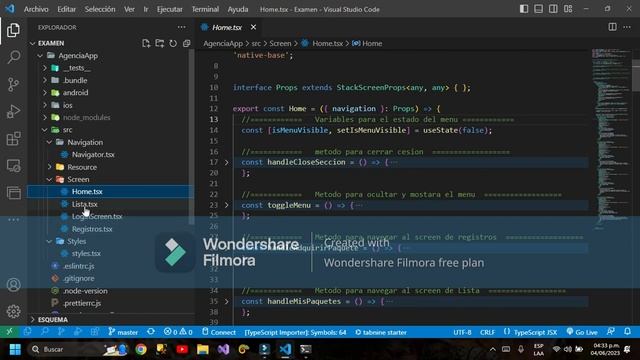Open styles.tsx file
The image size is (640, 360).
click(x=86, y=253)
